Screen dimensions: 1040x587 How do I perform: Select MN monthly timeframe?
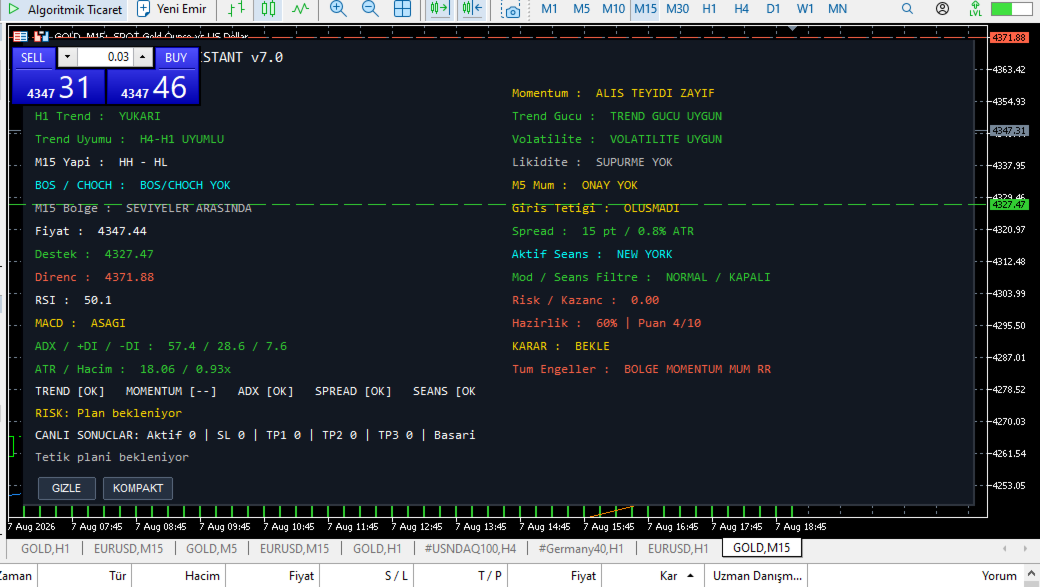837,9
